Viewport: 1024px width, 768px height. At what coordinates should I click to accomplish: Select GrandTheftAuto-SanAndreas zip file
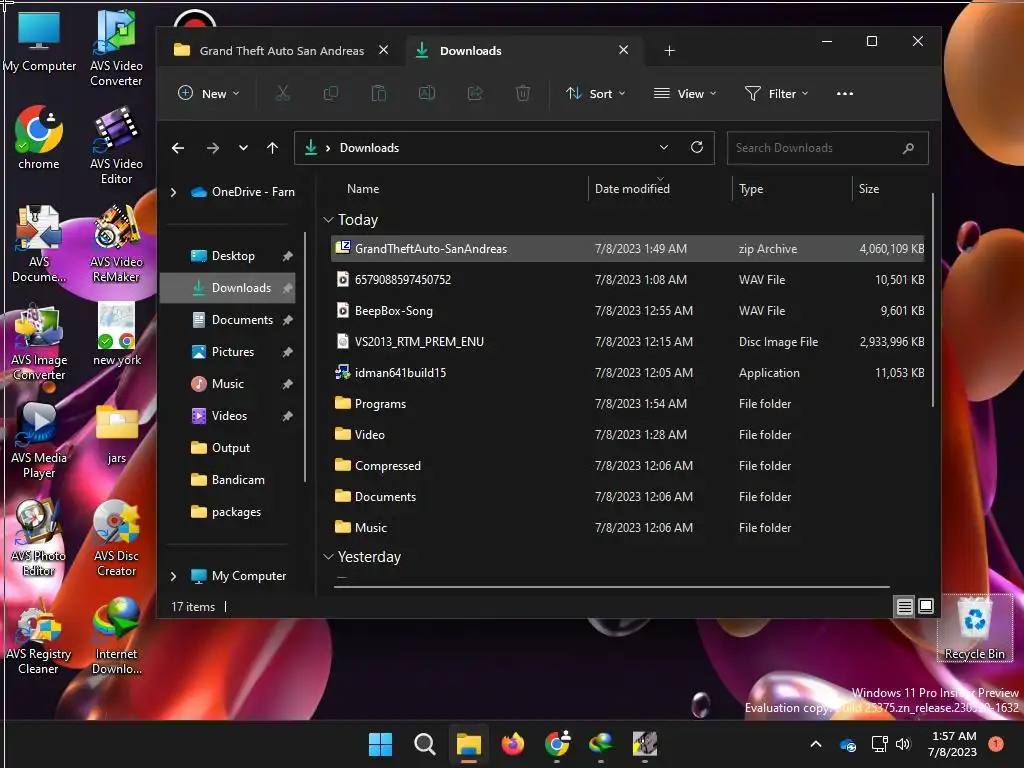tap(628, 249)
